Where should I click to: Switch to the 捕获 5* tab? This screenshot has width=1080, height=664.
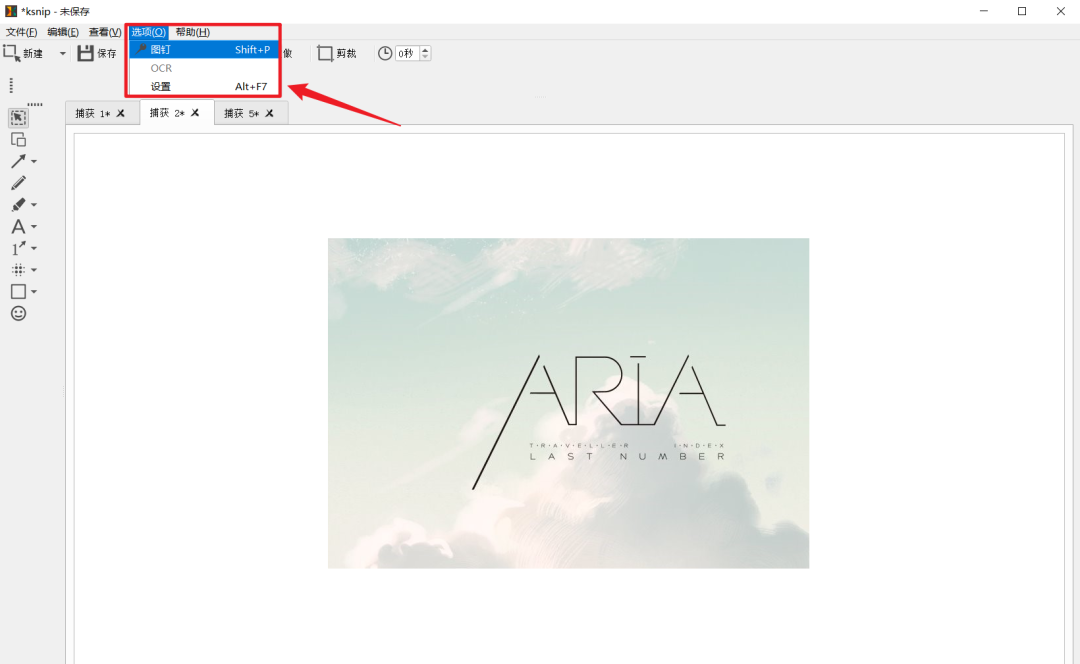coord(241,113)
